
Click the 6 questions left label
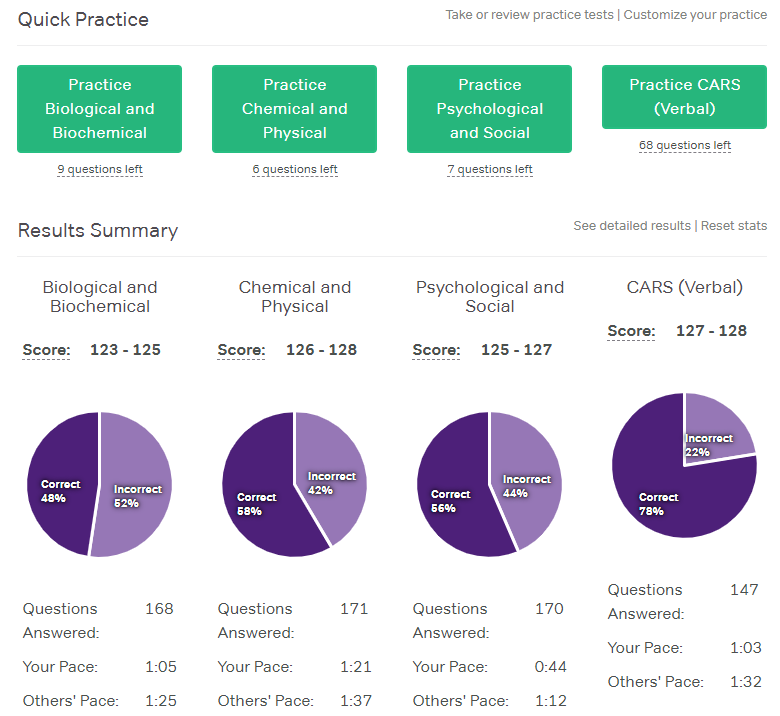(295, 170)
